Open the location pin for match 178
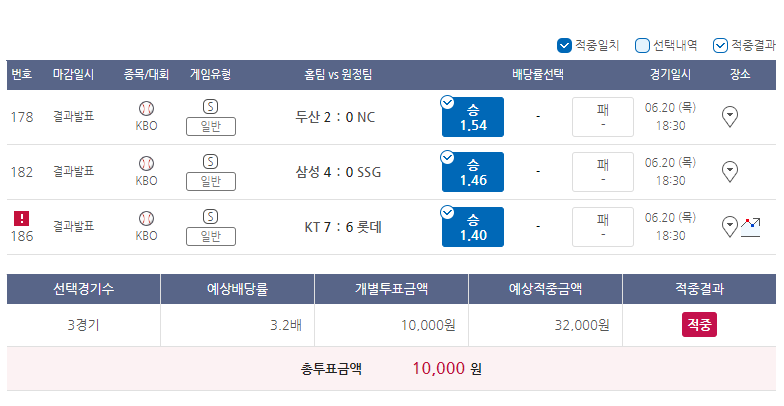Viewport: 784px width, 406px height. click(730, 117)
